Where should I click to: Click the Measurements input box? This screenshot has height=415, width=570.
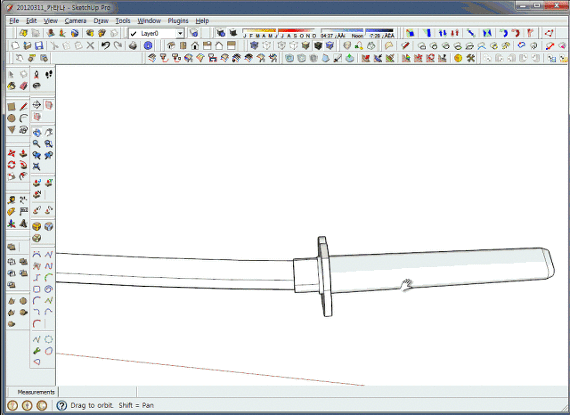[x=97, y=392]
